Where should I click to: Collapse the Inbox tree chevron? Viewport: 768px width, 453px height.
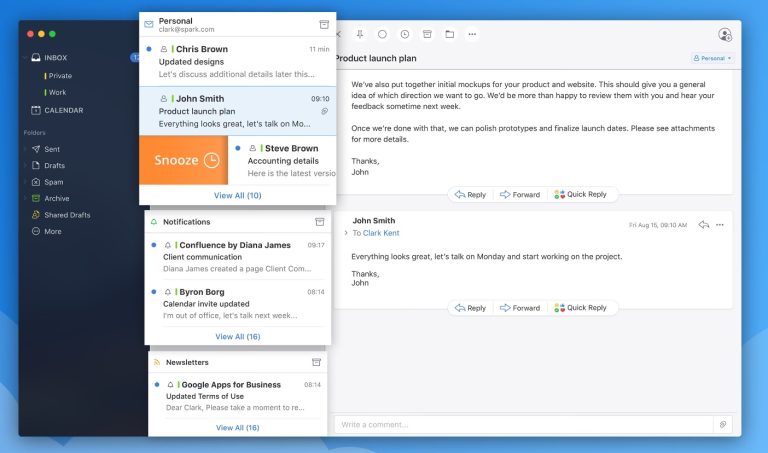tap(24, 58)
